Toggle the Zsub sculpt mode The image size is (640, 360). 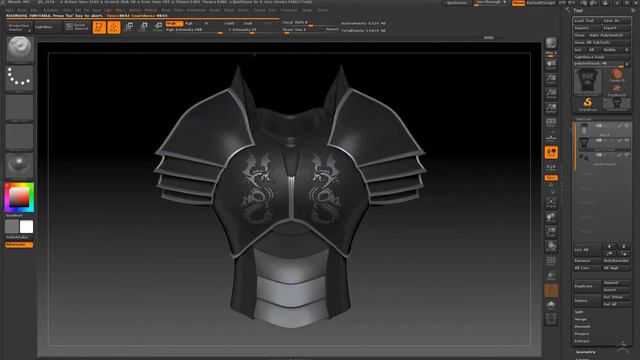click(x=248, y=23)
